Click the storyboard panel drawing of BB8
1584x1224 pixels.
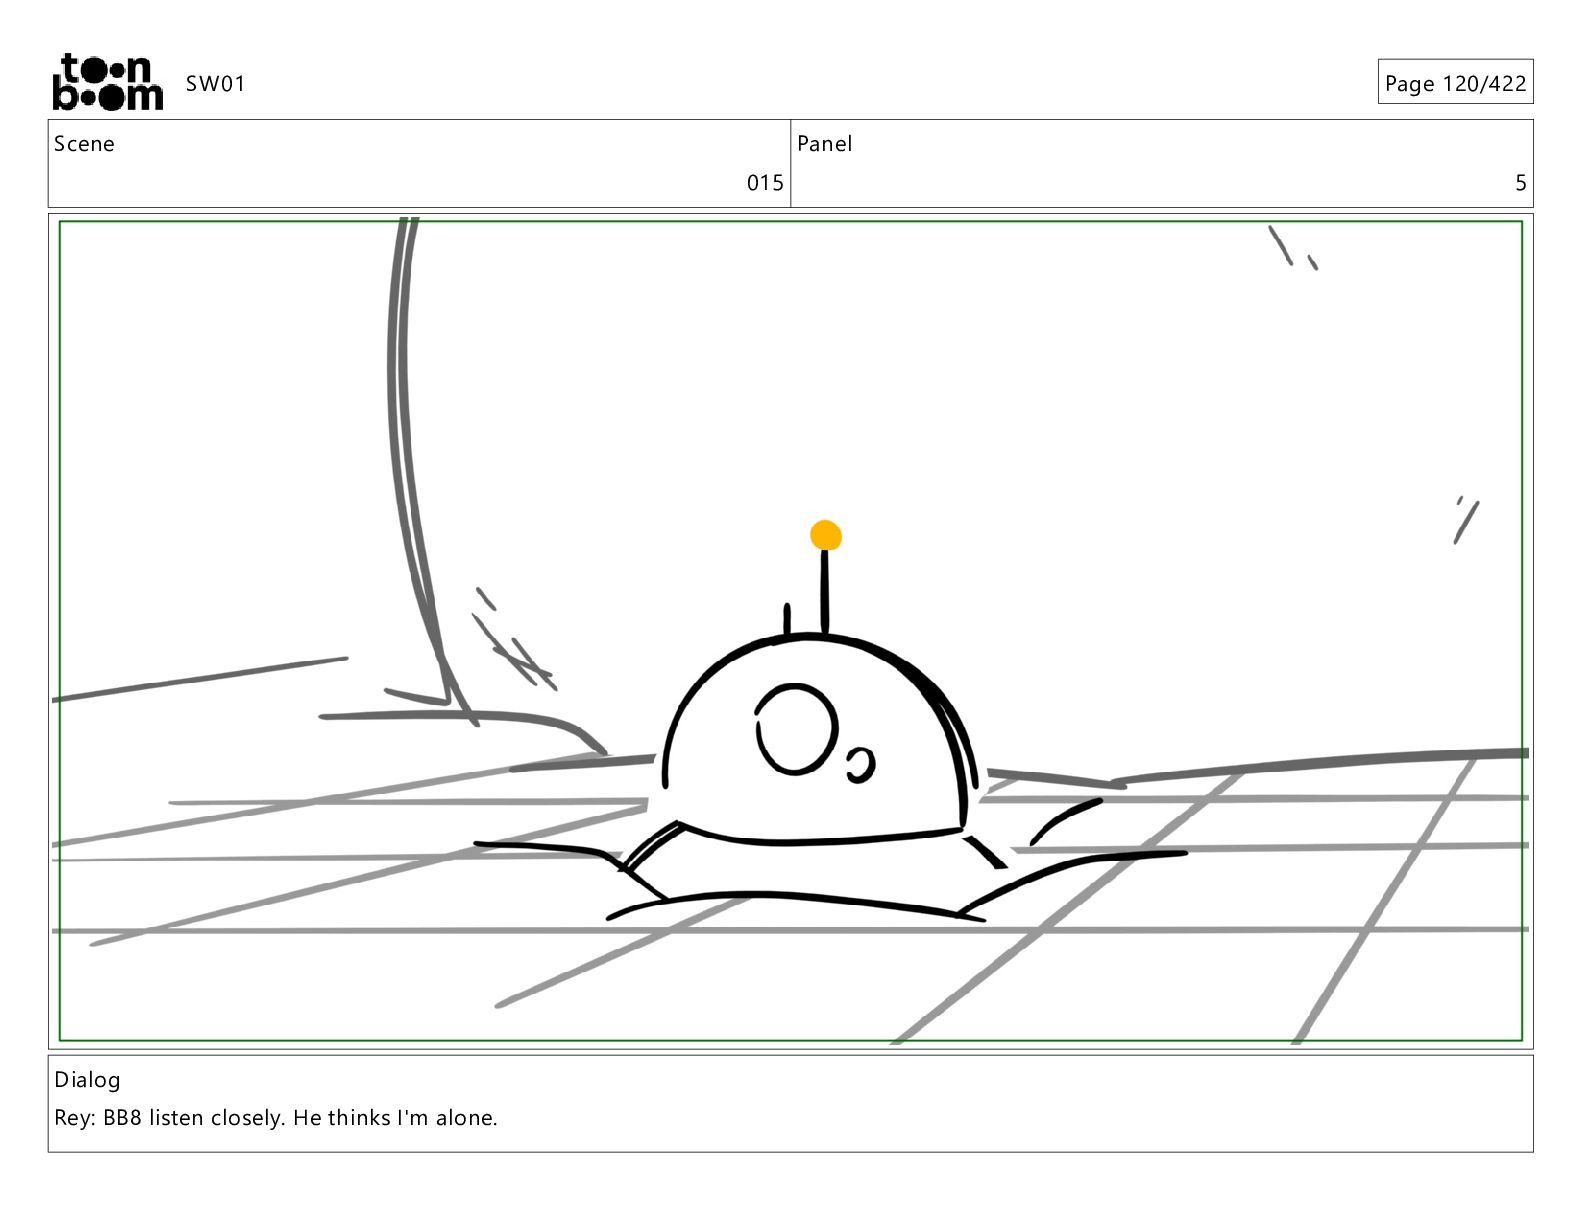point(790,631)
